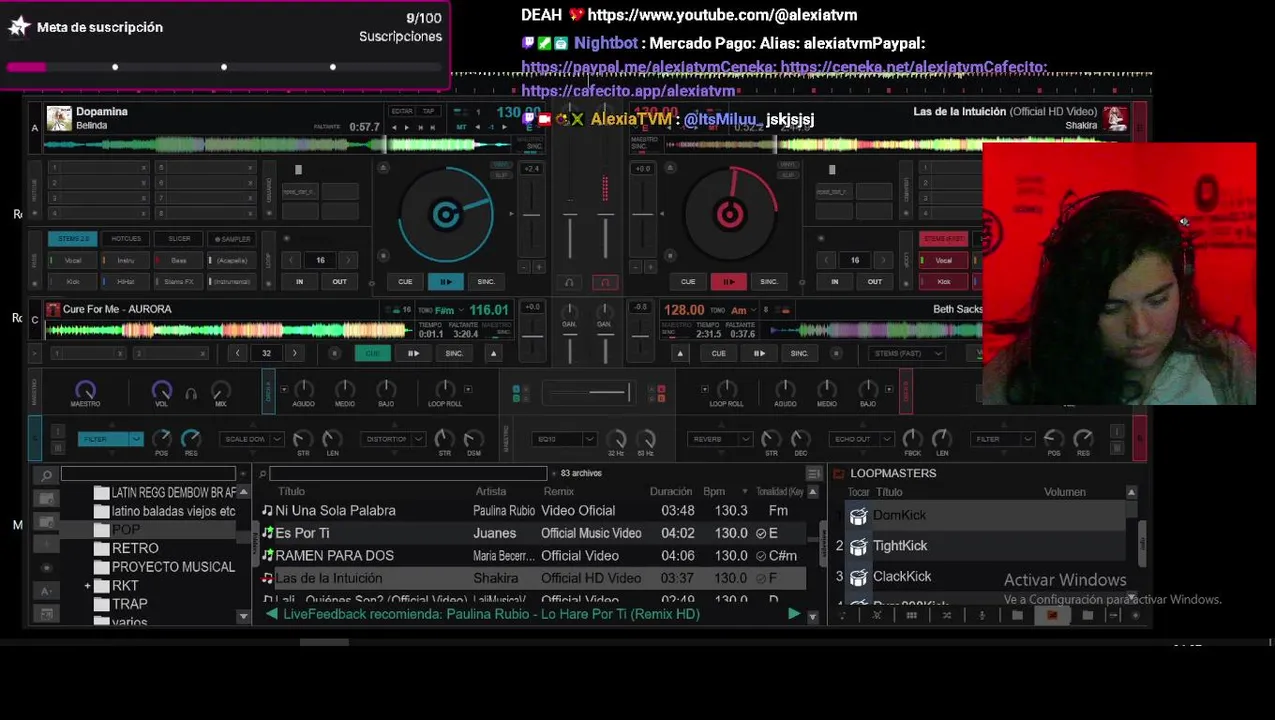Open the Twitch chat cafecito.app/alexiatvm link

(x=628, y=91)
